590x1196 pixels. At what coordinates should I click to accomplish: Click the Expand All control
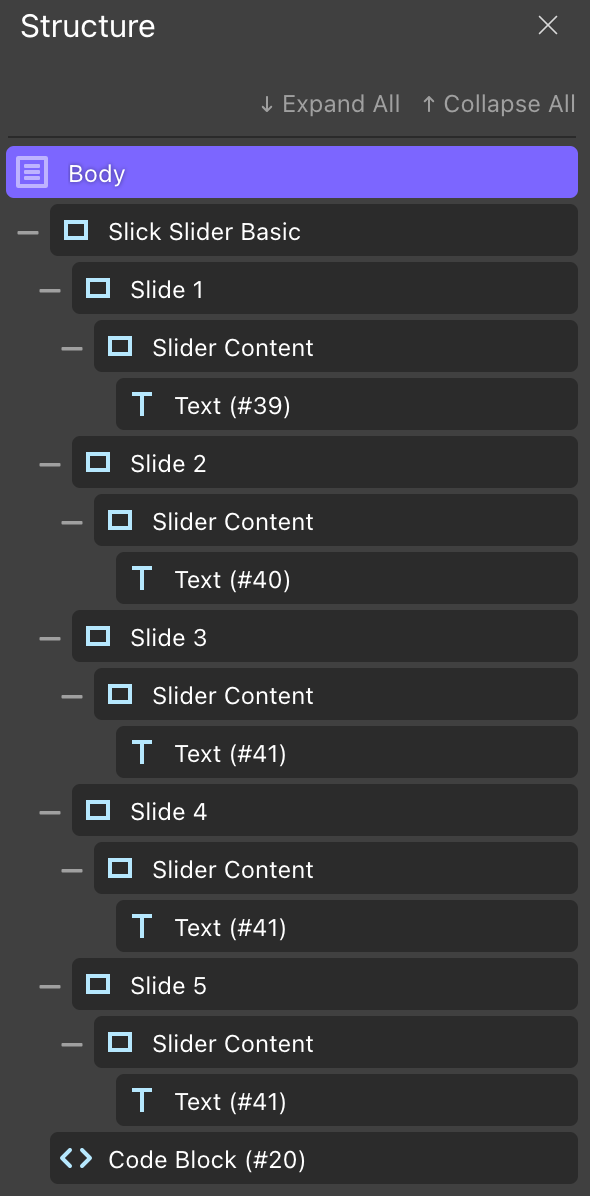click(328, 103)
